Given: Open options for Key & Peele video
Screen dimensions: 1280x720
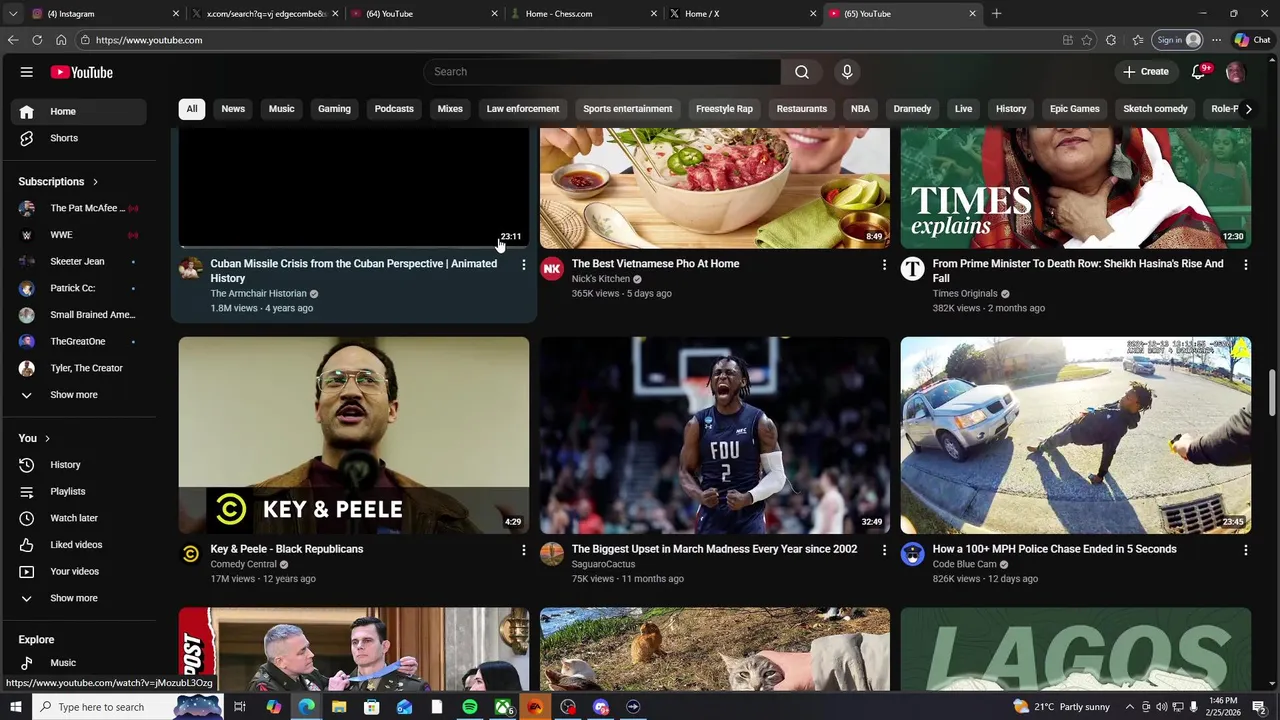Looking at the screenshot, I should click(523, 550).
